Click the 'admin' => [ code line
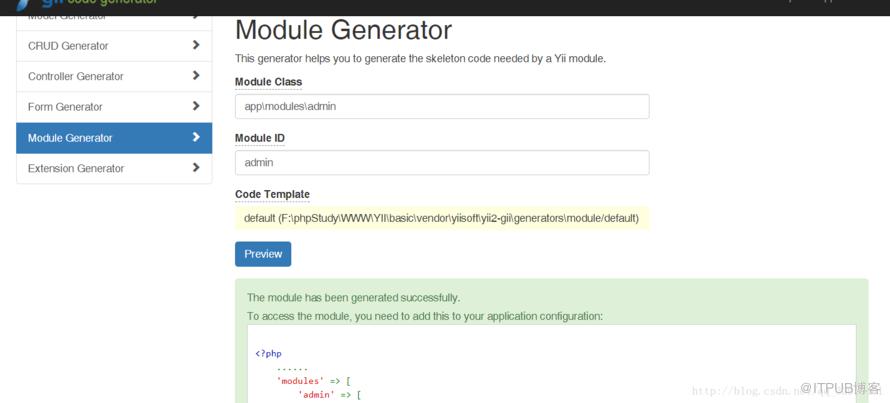 coord(329,394)
